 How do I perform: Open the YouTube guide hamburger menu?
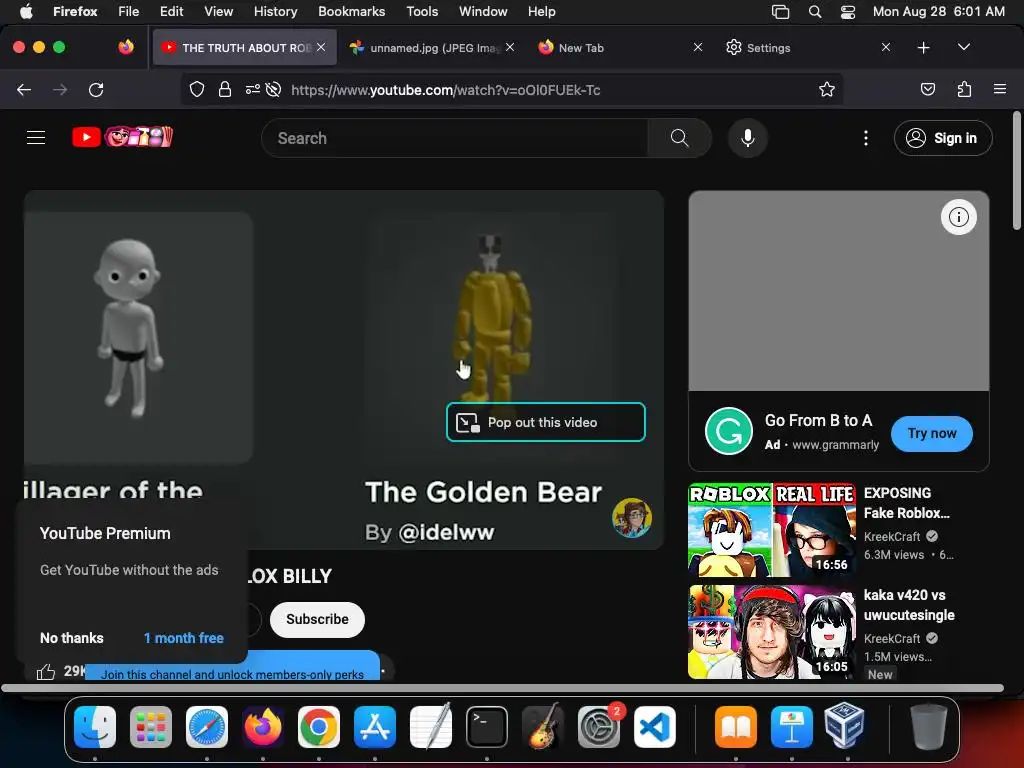[36, 138]
